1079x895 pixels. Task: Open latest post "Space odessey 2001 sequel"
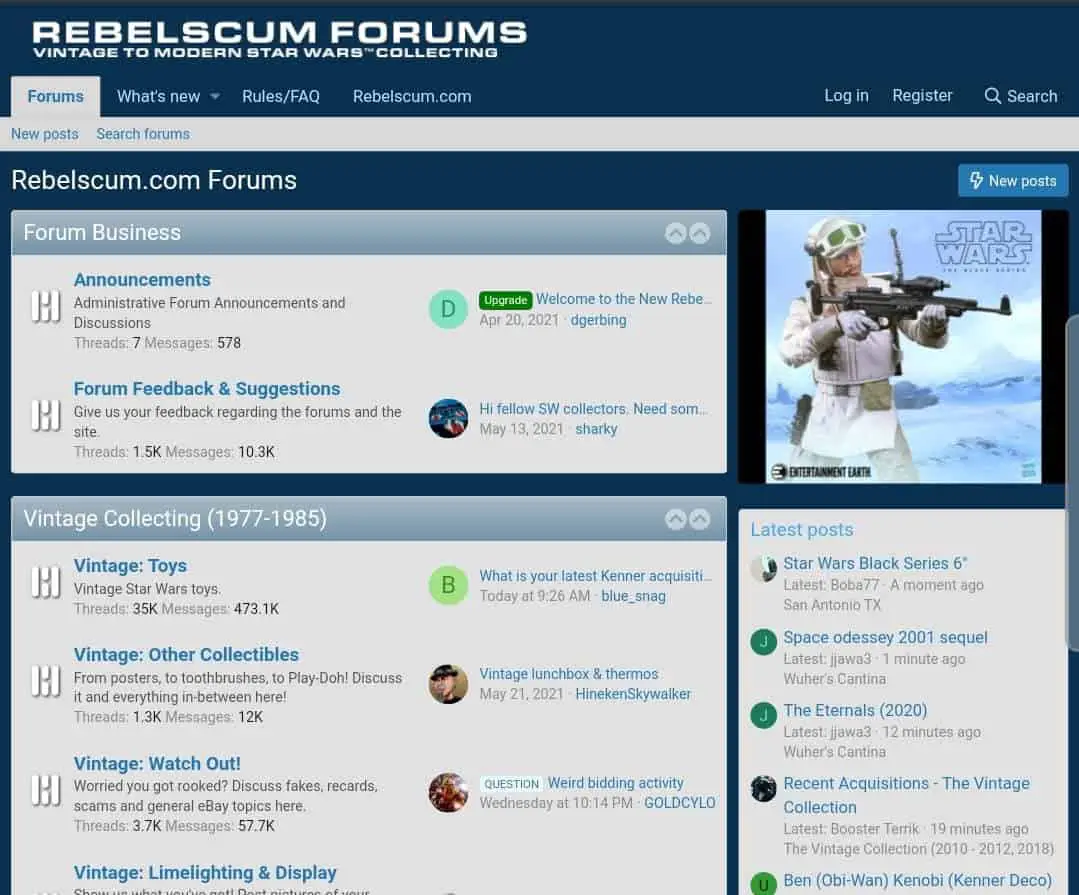point(886,637)
